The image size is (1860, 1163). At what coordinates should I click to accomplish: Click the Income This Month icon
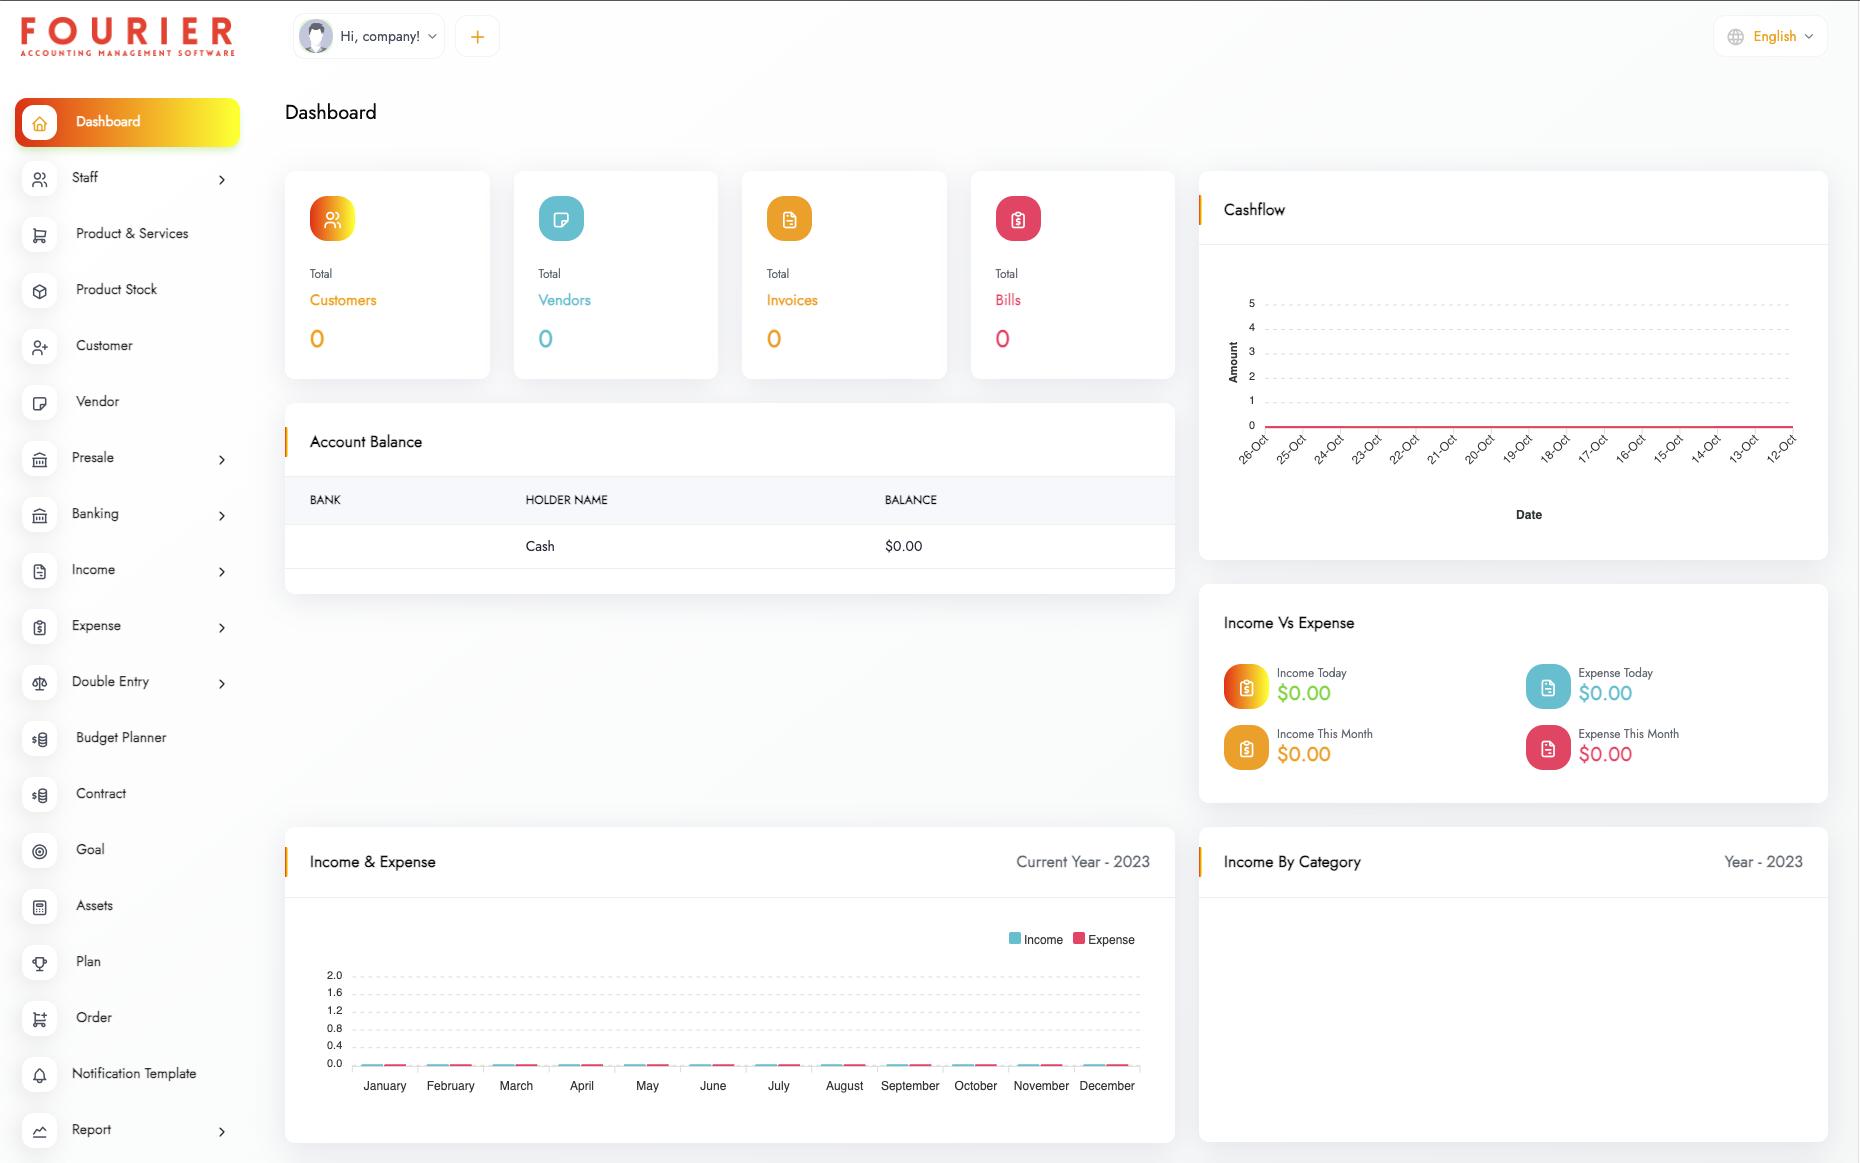(x=1246, y=747)
